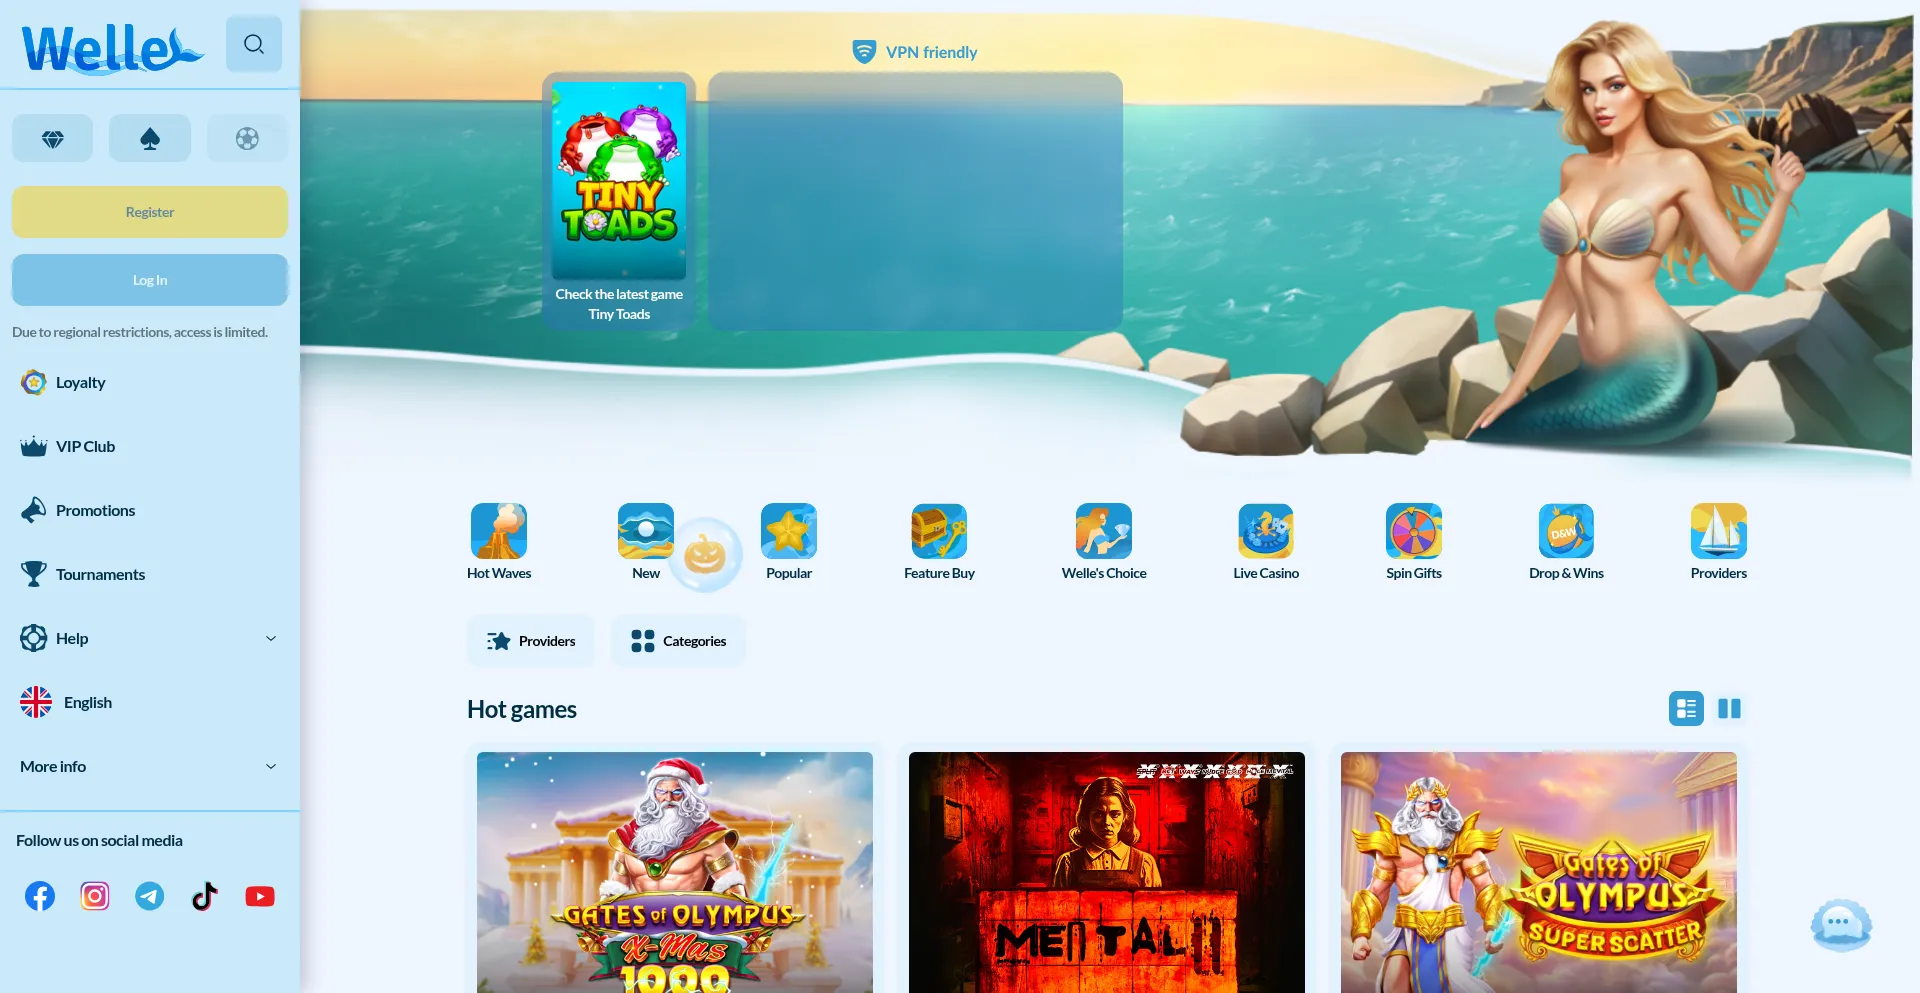Open Gates of Olympus Super Scatter game
The width and height of the screenshot is (1920, 993).
tap(1539, 872)
